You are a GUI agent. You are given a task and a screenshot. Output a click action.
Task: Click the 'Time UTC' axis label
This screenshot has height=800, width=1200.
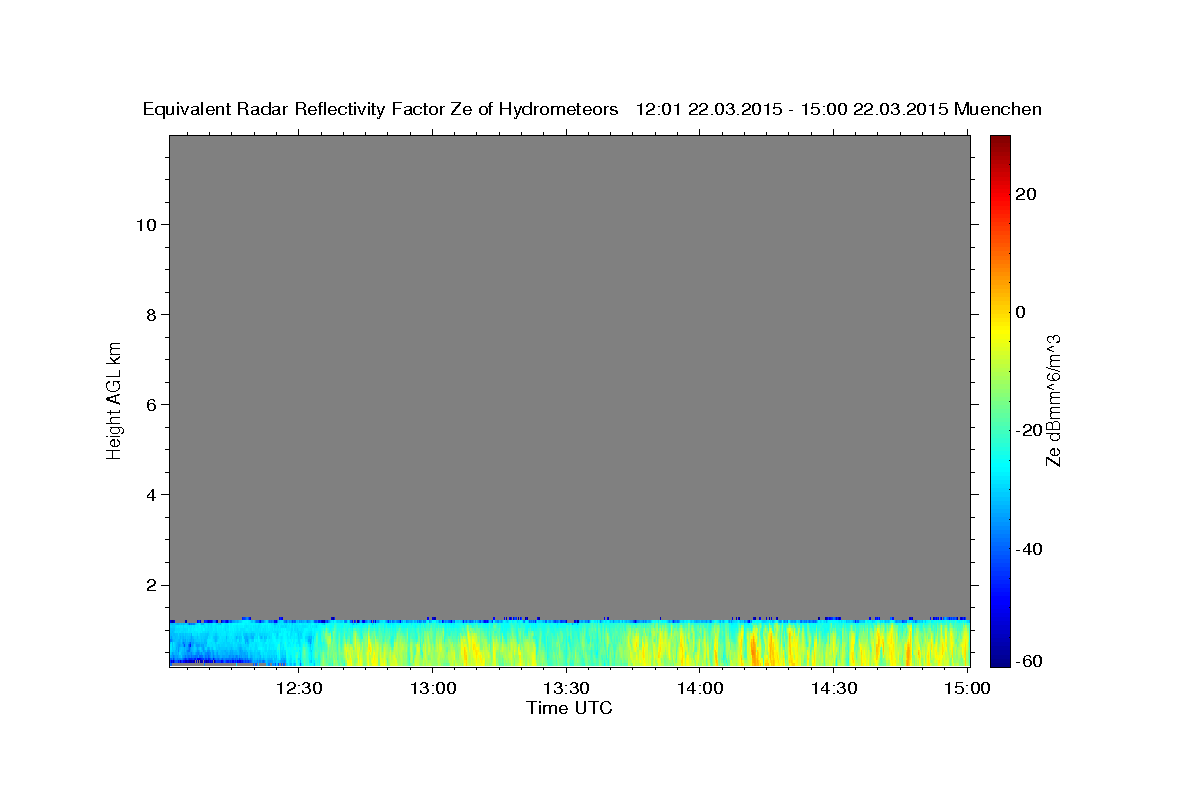pyautogui.click(x=569, y=708)
